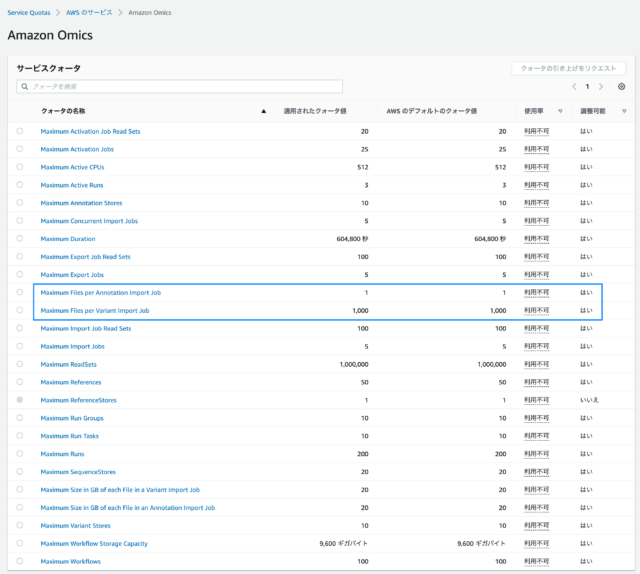Click applied value 512 for Maximum Active CPUs
Screen dimensions: 640x574
(x=363, y=167)
